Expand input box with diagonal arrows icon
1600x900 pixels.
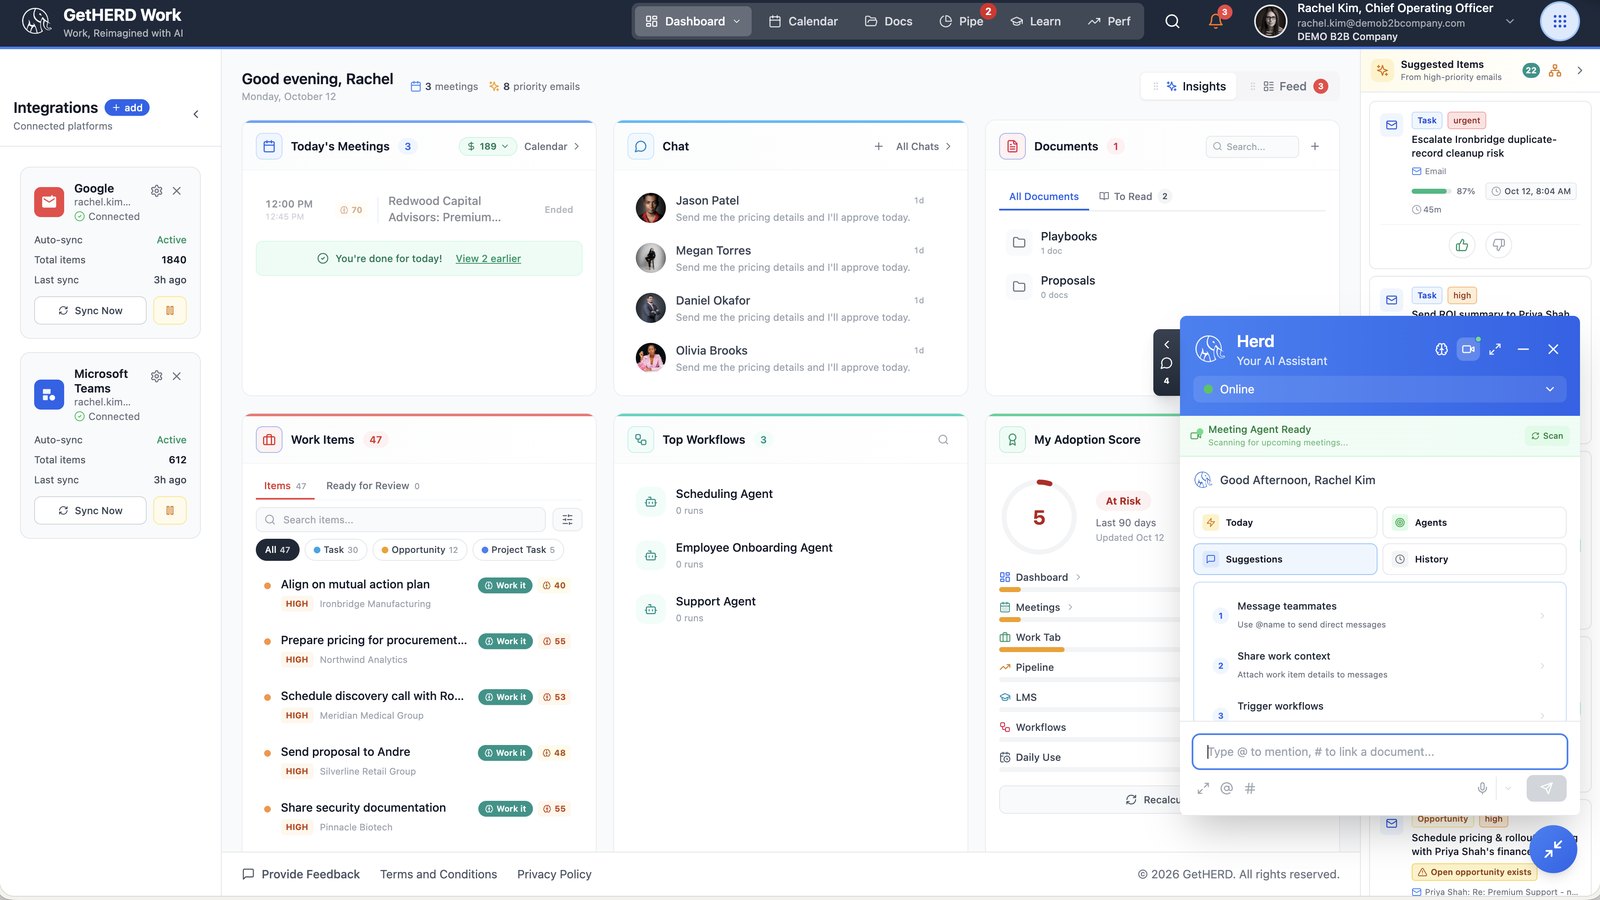pos(1203,788)
